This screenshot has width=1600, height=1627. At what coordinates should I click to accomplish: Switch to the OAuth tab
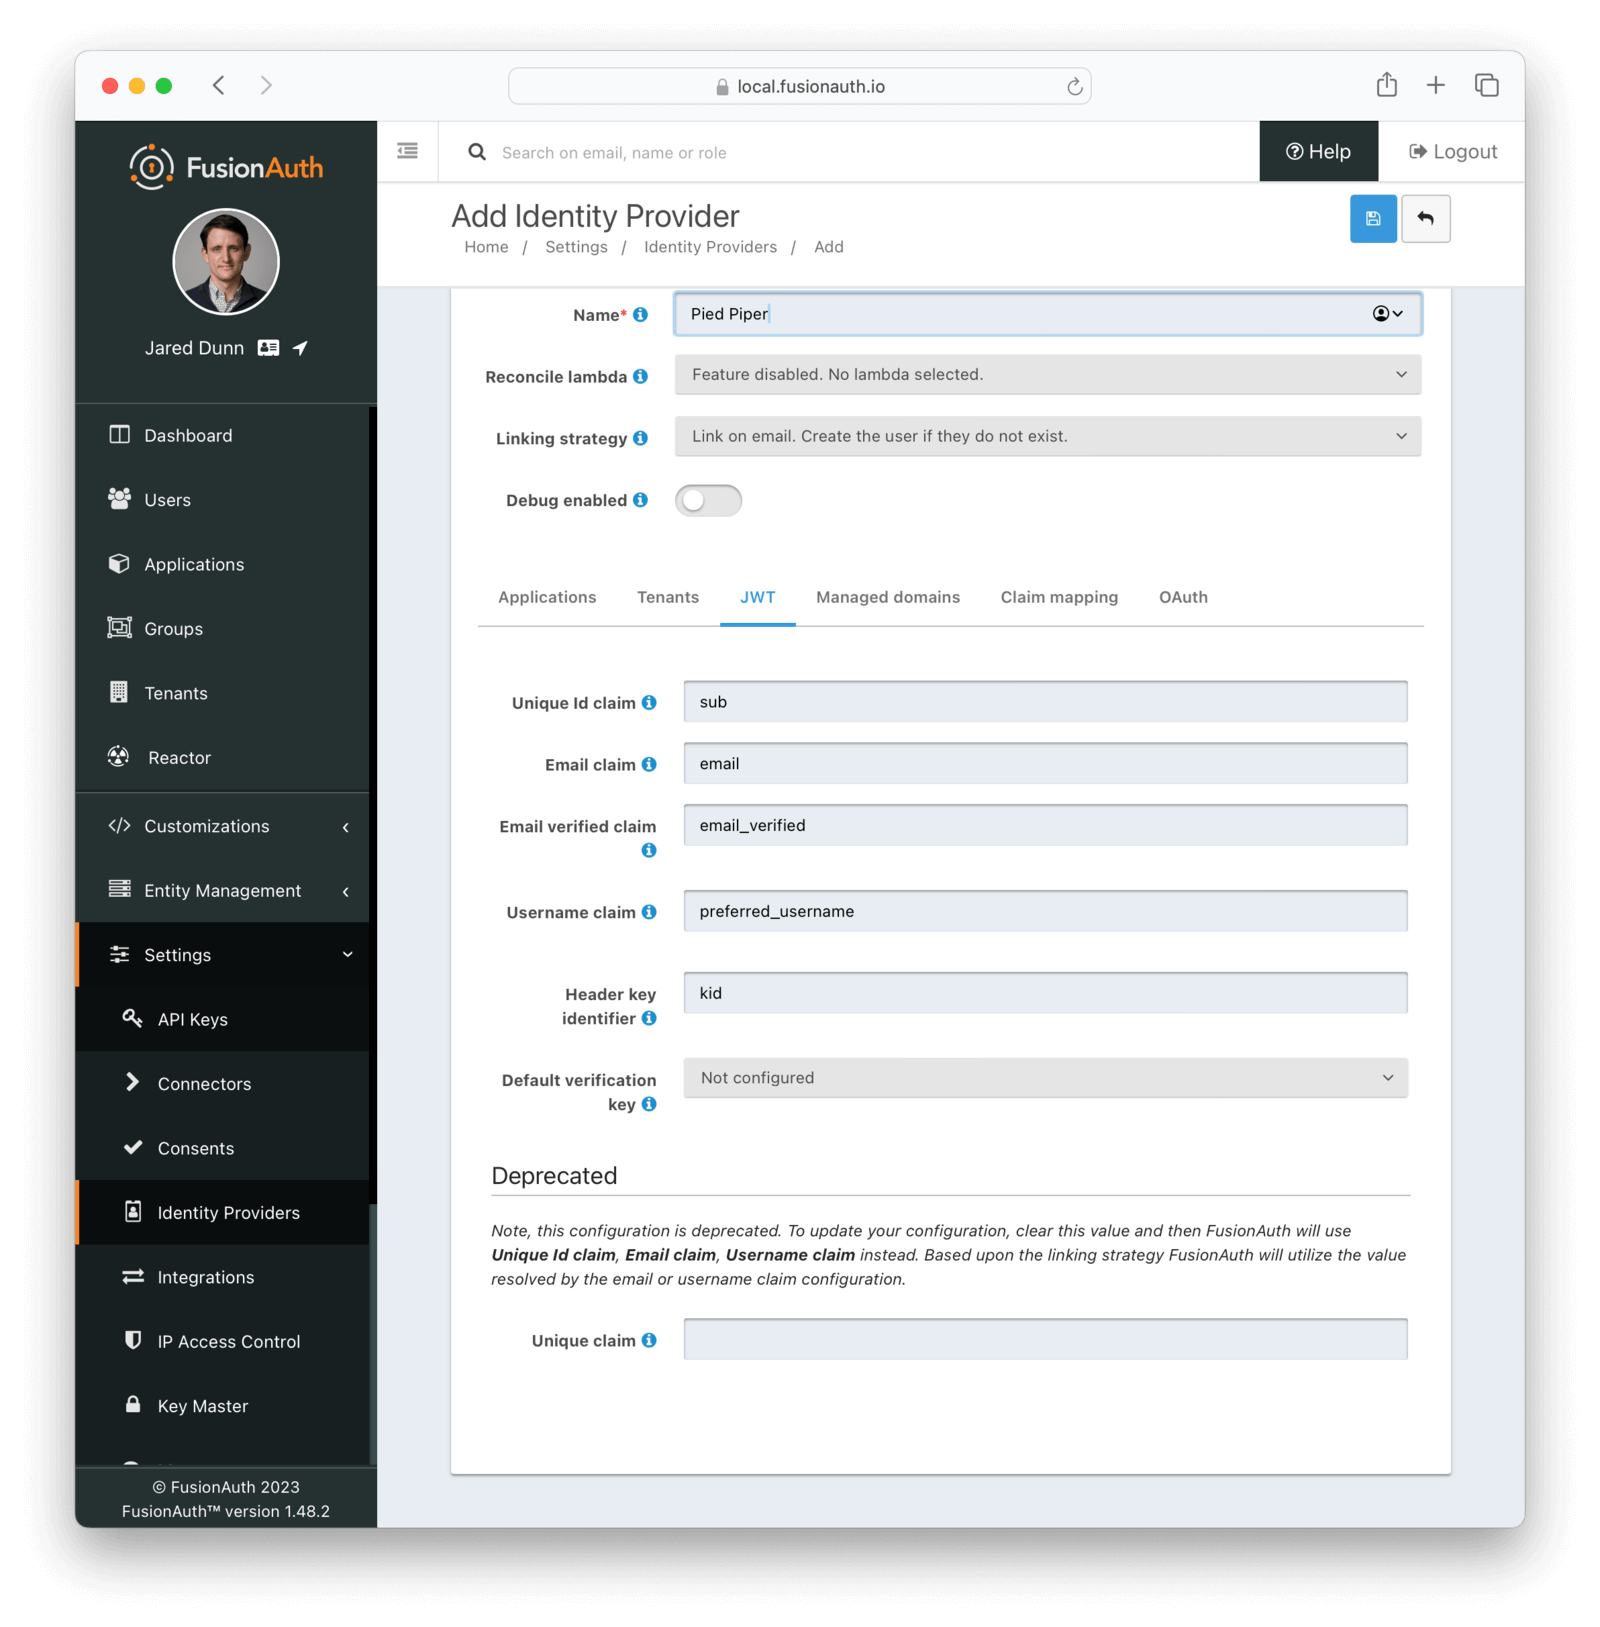point(1183,598)
